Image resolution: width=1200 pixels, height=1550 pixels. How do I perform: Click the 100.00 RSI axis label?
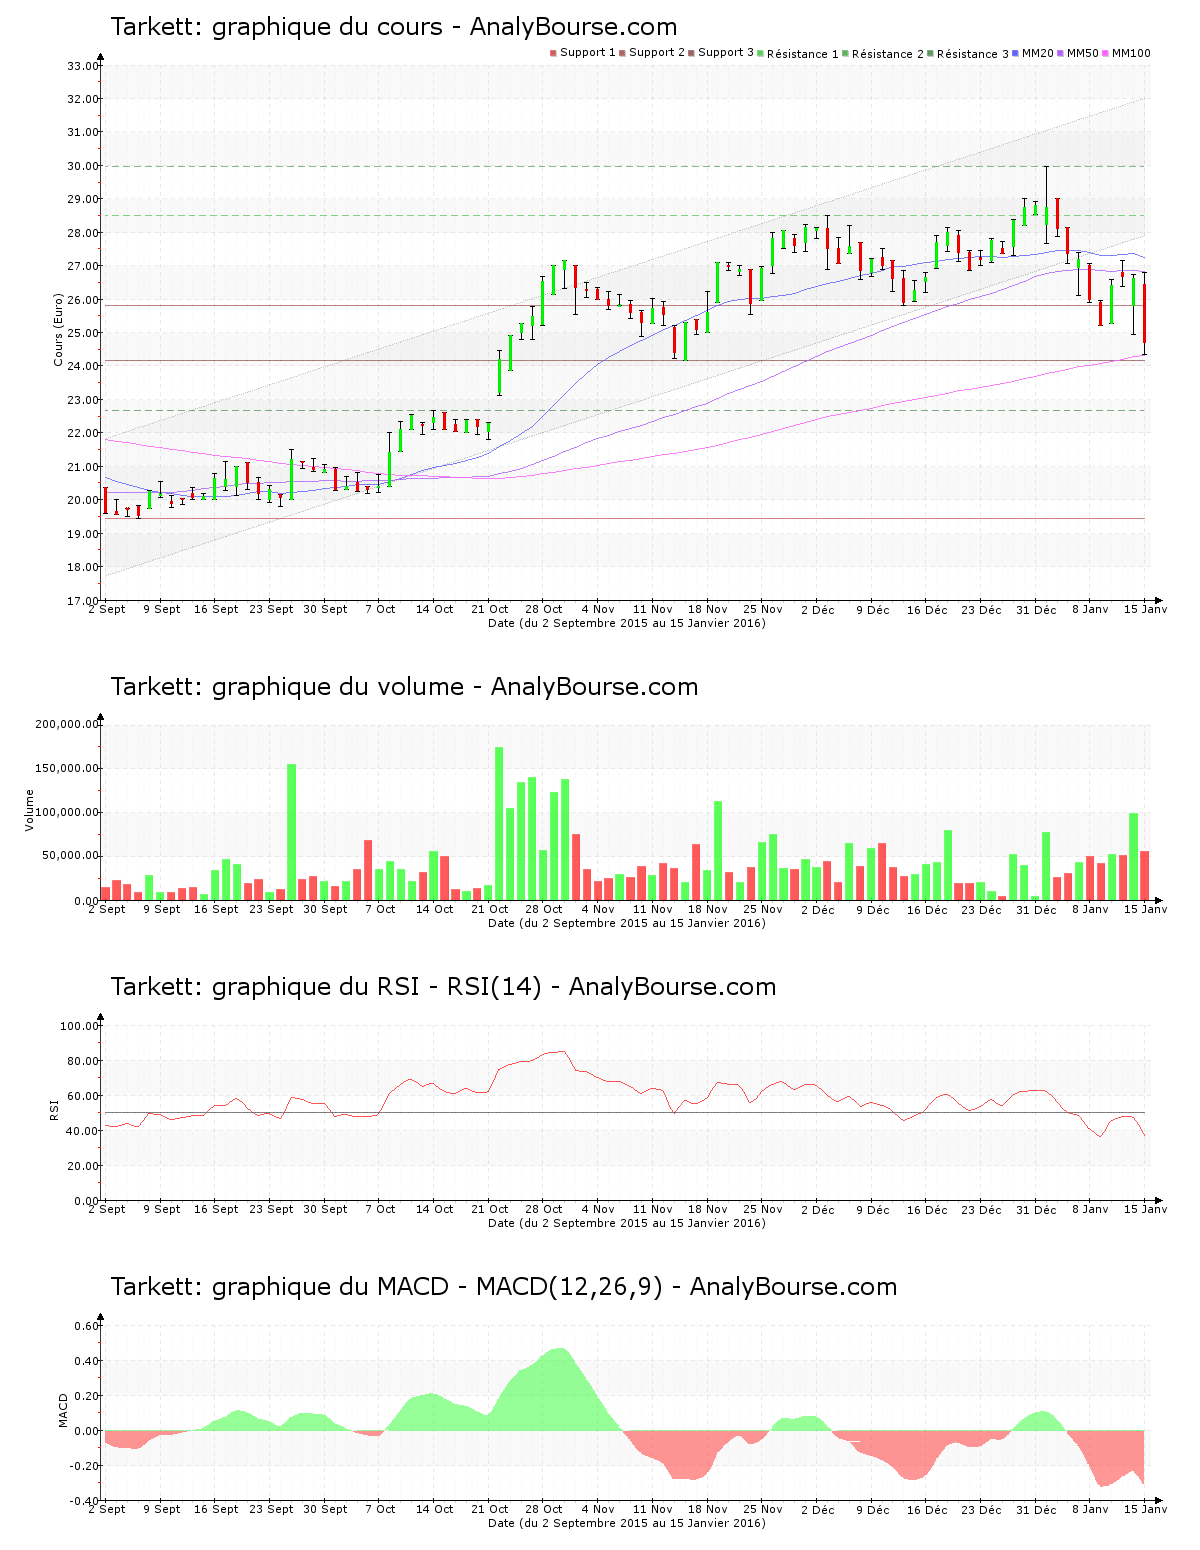click(80, 1026)
